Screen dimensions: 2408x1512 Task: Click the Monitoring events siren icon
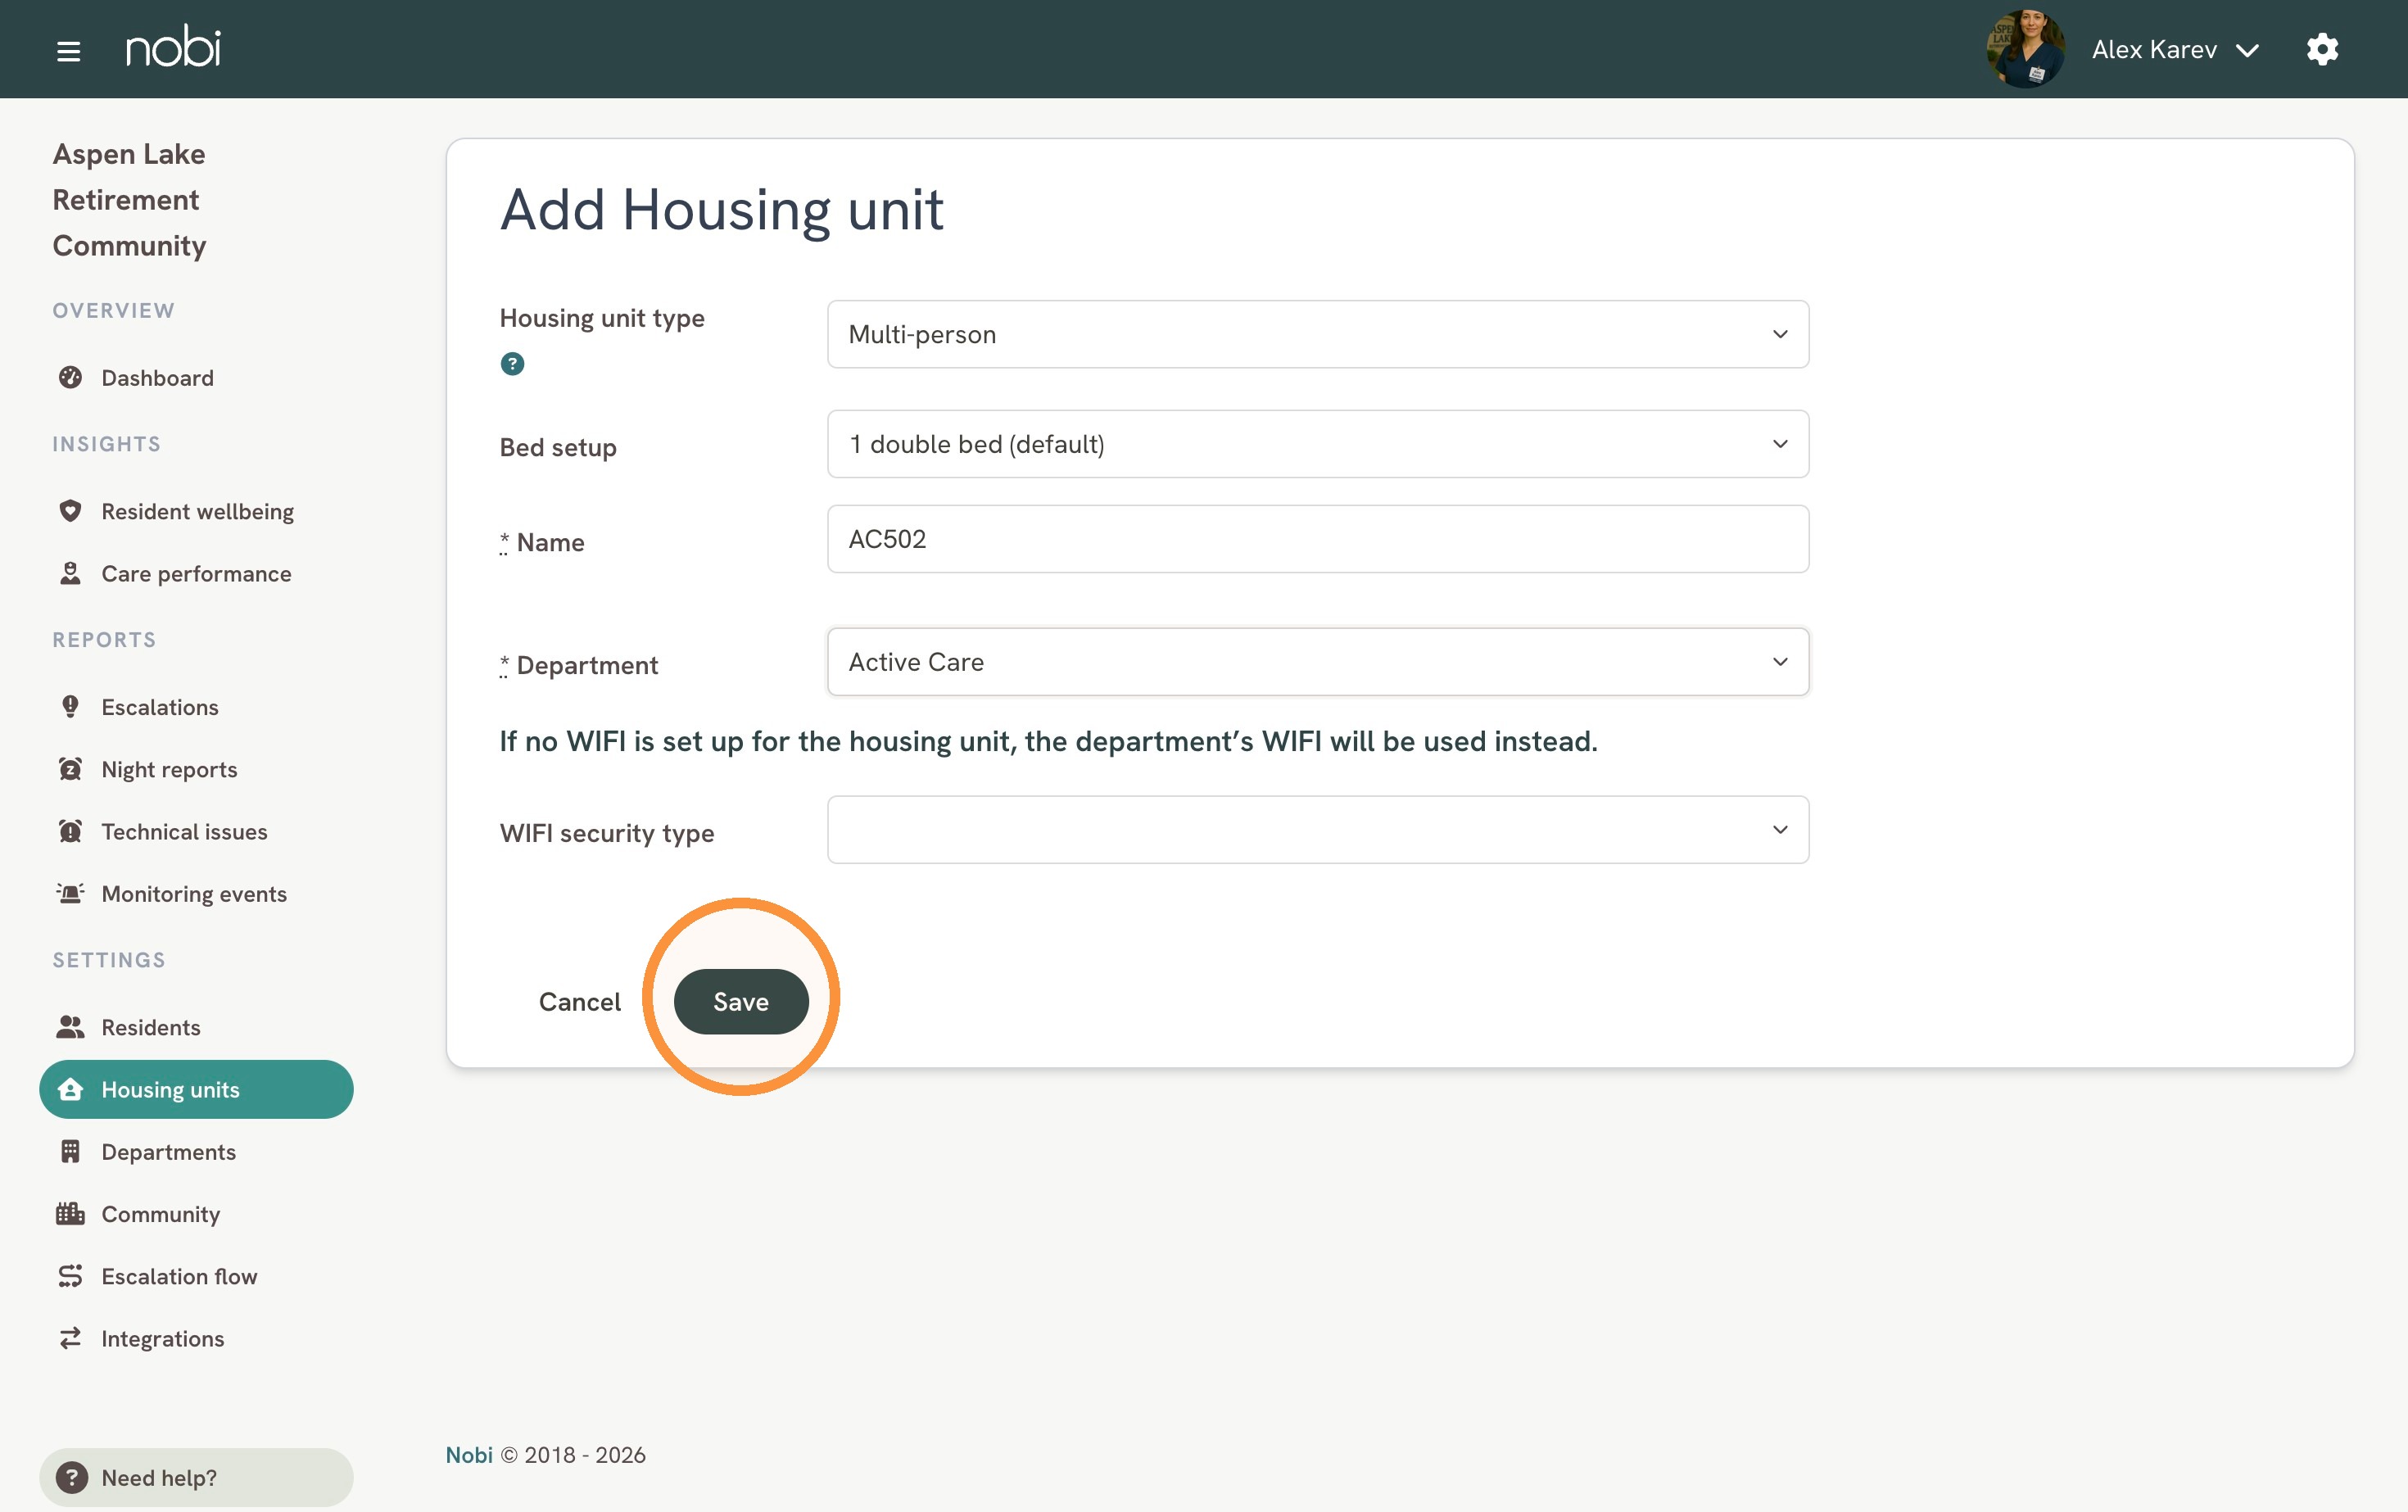(70, 894)
